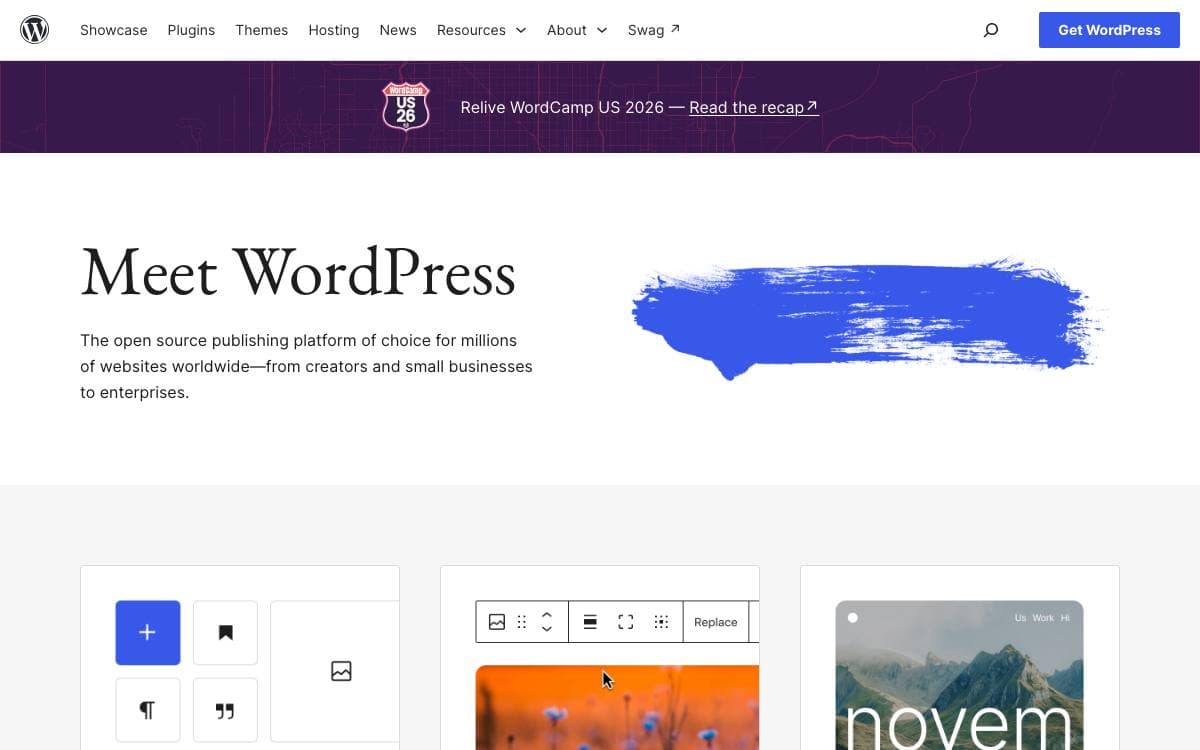Viewport: 1200px width, 750px height.
Task: Expand the About menu
Action: coord(577,30)
